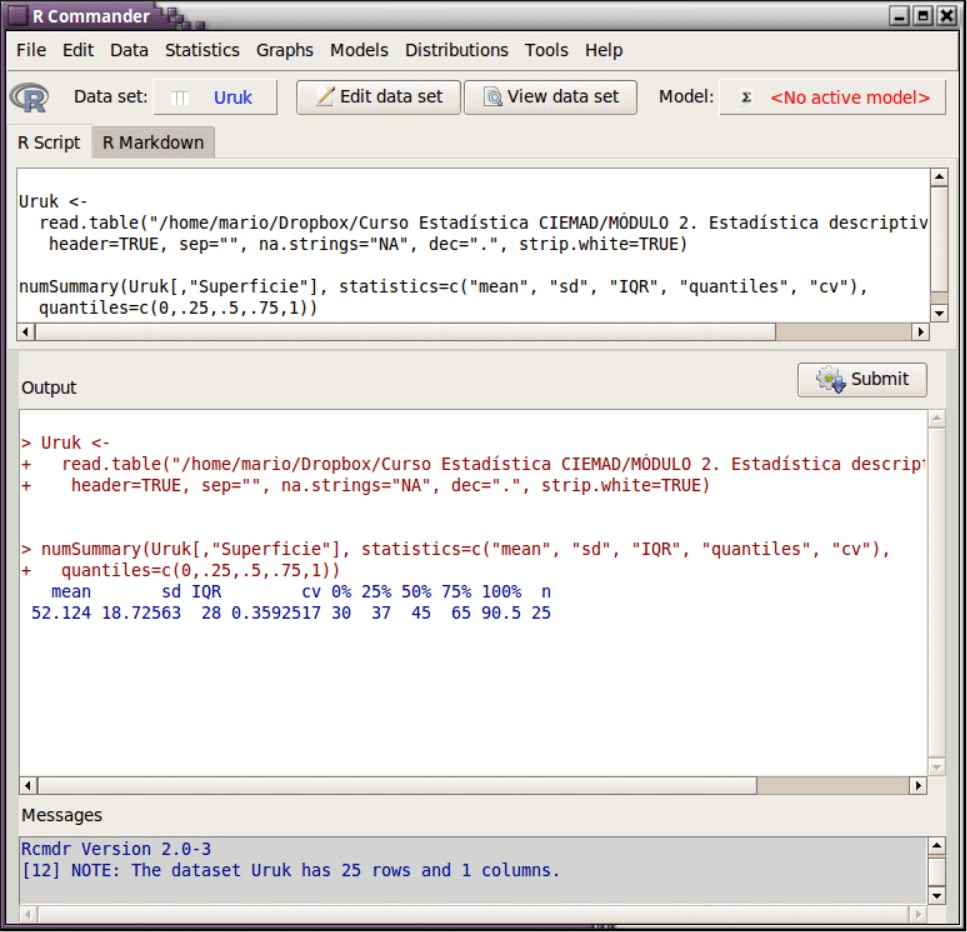This screenshot has height=932, width=967.
Task: Switch to the R Markdown tab
Action: pyautogui.click(x=153, y=142)
